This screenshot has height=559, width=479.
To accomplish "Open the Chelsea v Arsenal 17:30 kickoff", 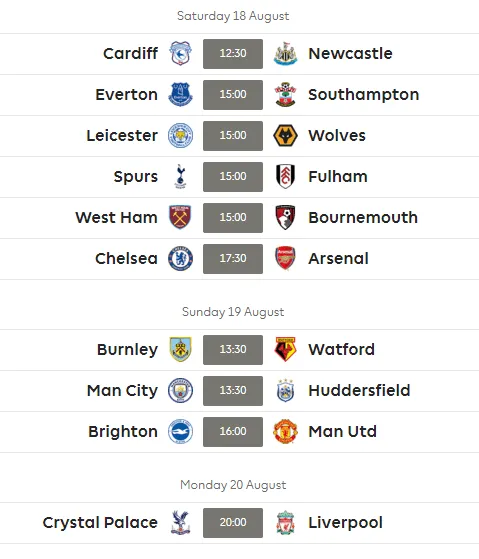I will click(x=233, y=259).
